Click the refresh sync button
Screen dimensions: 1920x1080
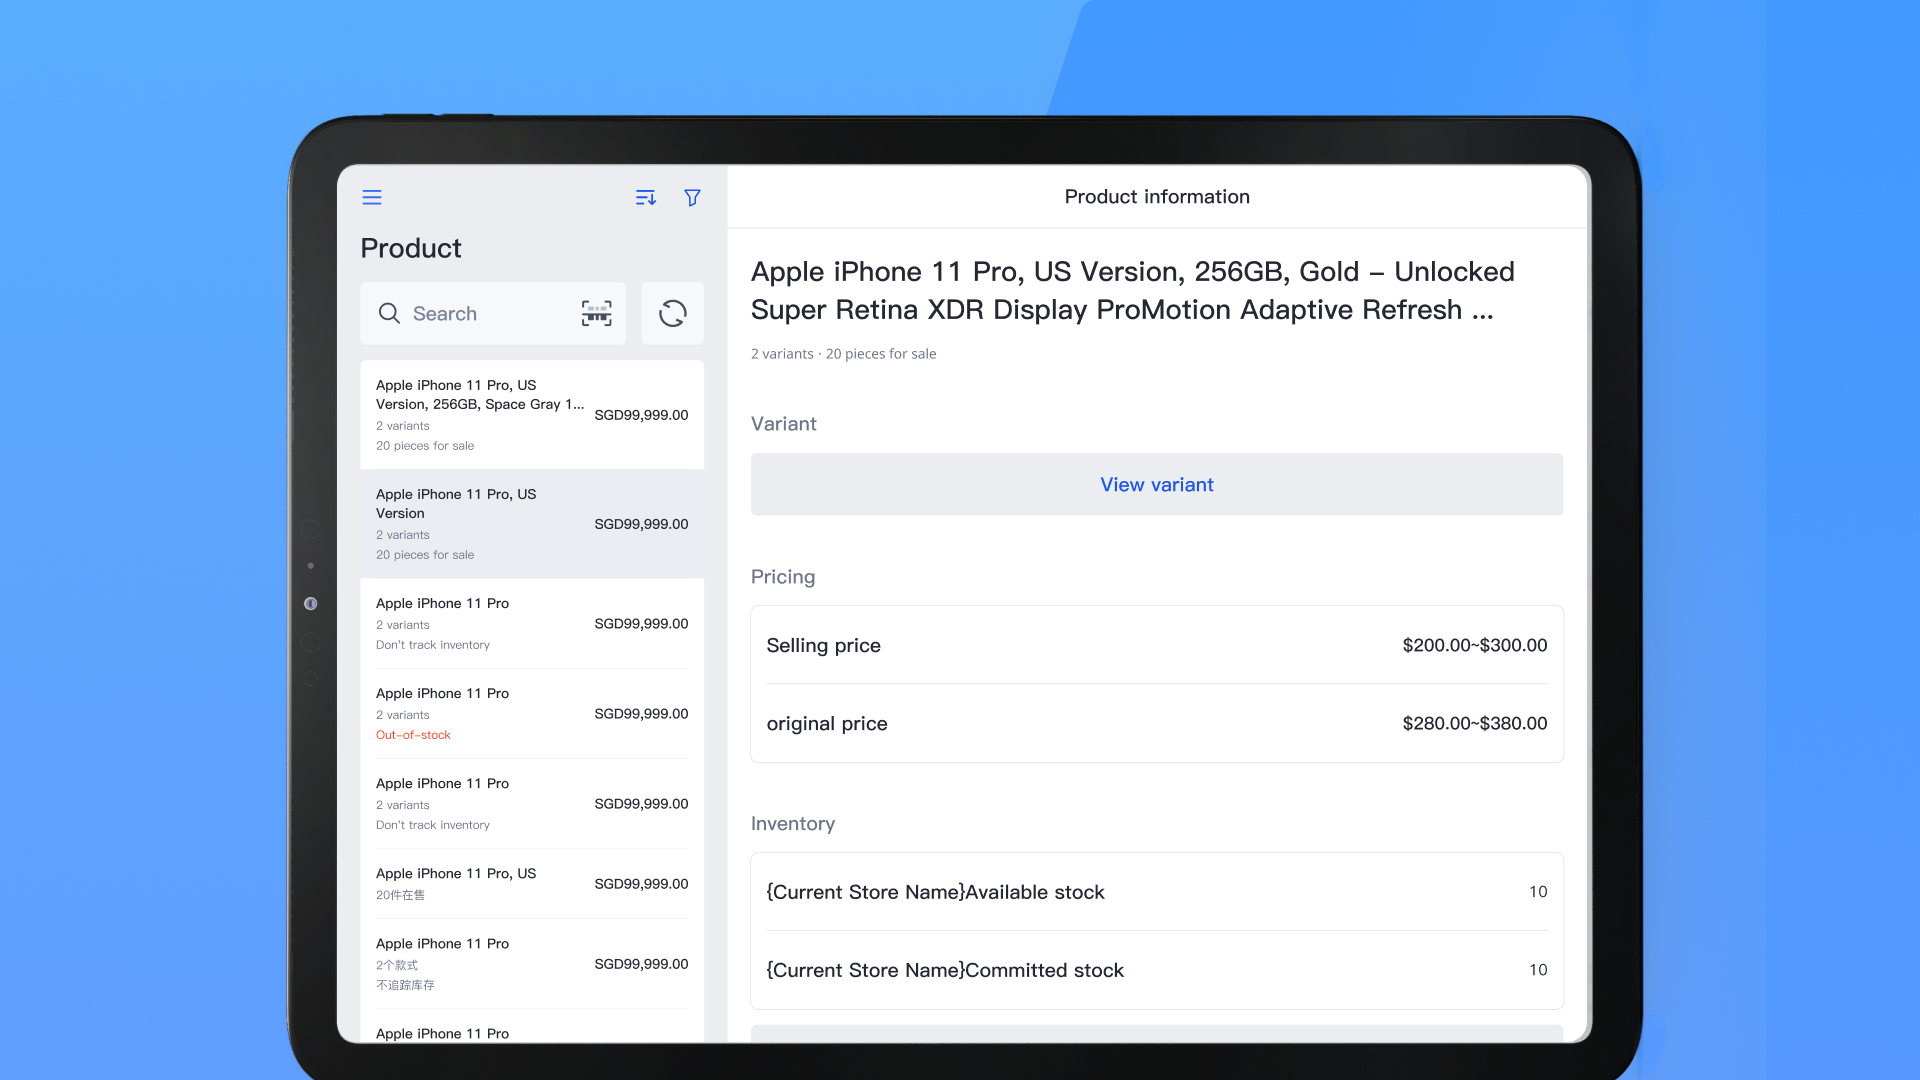(673, 313)
